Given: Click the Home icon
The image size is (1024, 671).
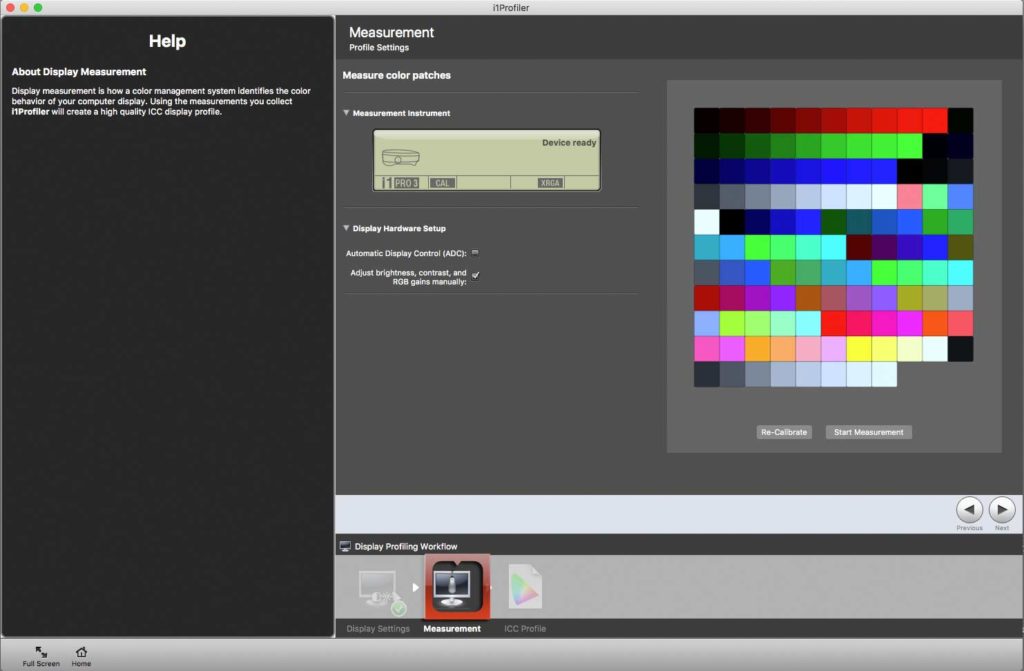Looking at the screenshot, I should 81,652.
